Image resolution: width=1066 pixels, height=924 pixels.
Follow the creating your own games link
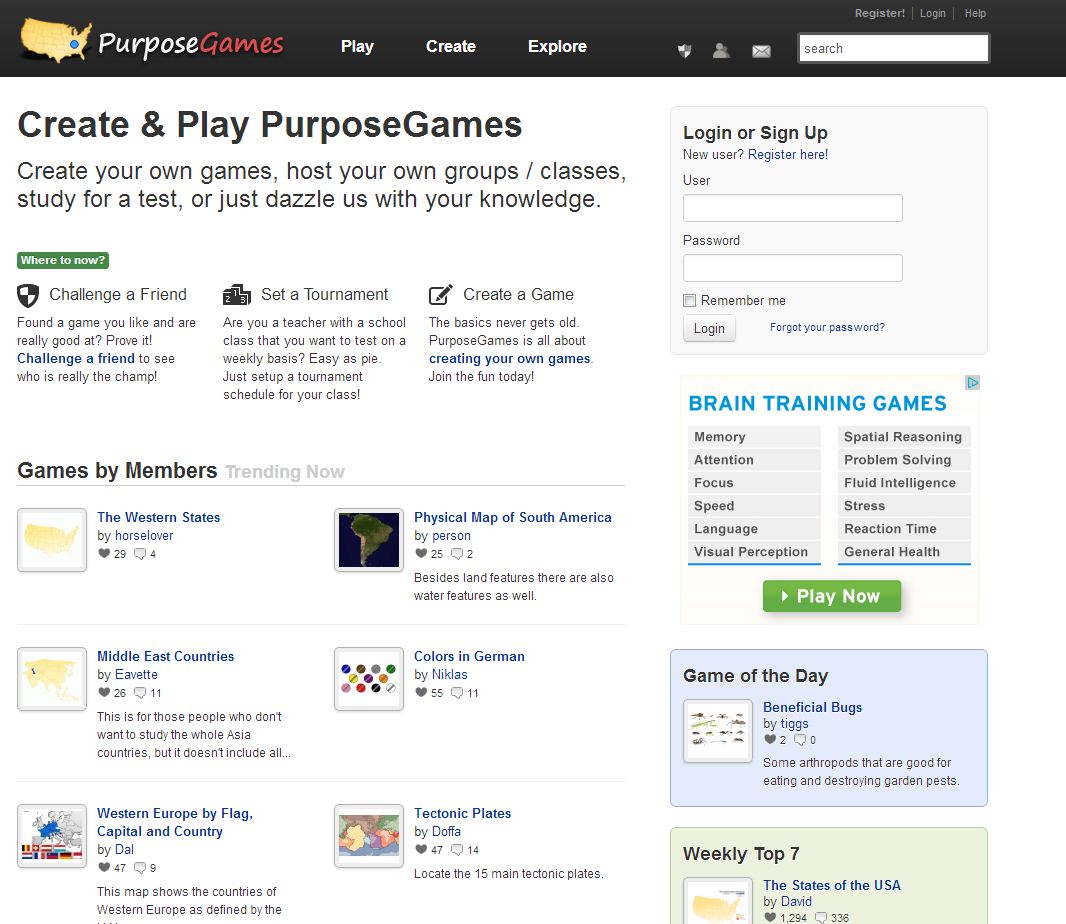point(509,358)
